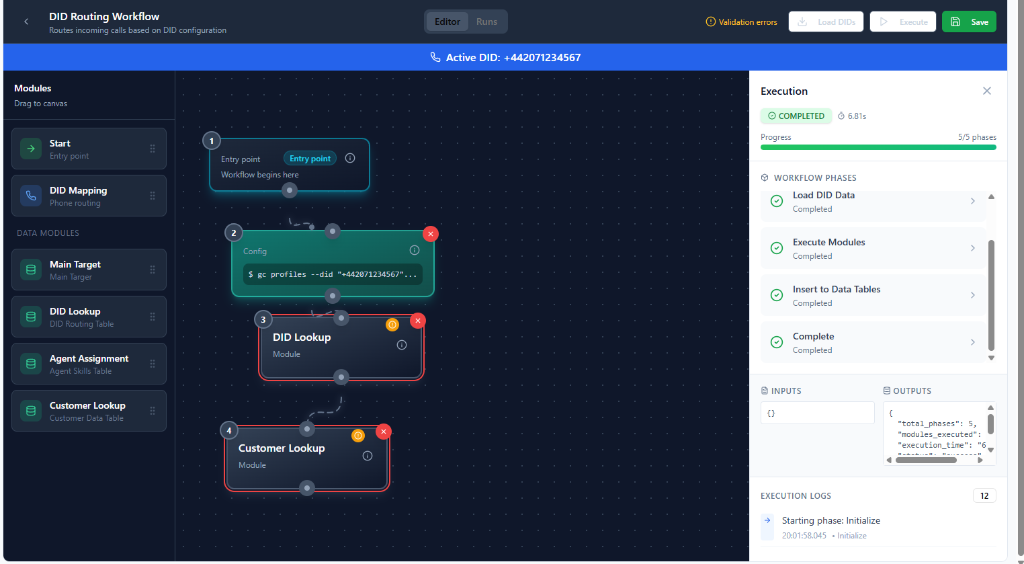Screen dimensions: 1024x564
Task: Click the orange warning badge on DID Lookup node
Action: click(392, 324)
